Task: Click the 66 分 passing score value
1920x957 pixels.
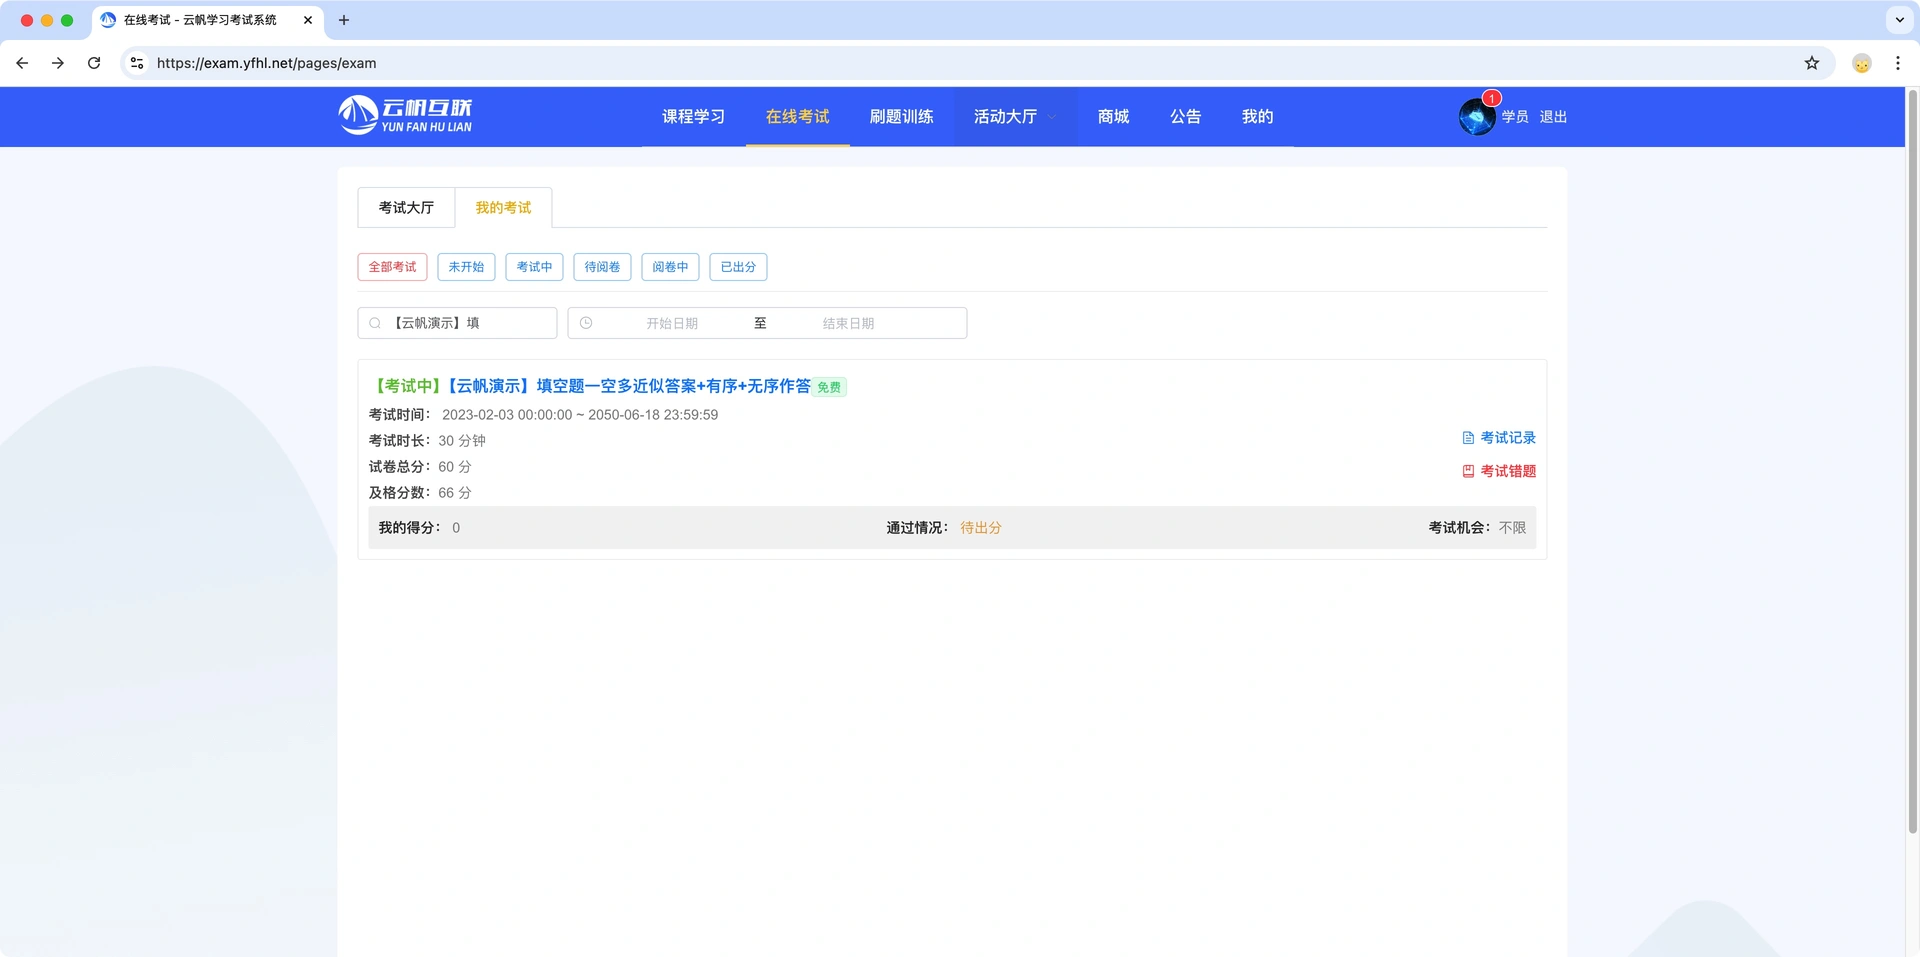Action: point(455,493)
